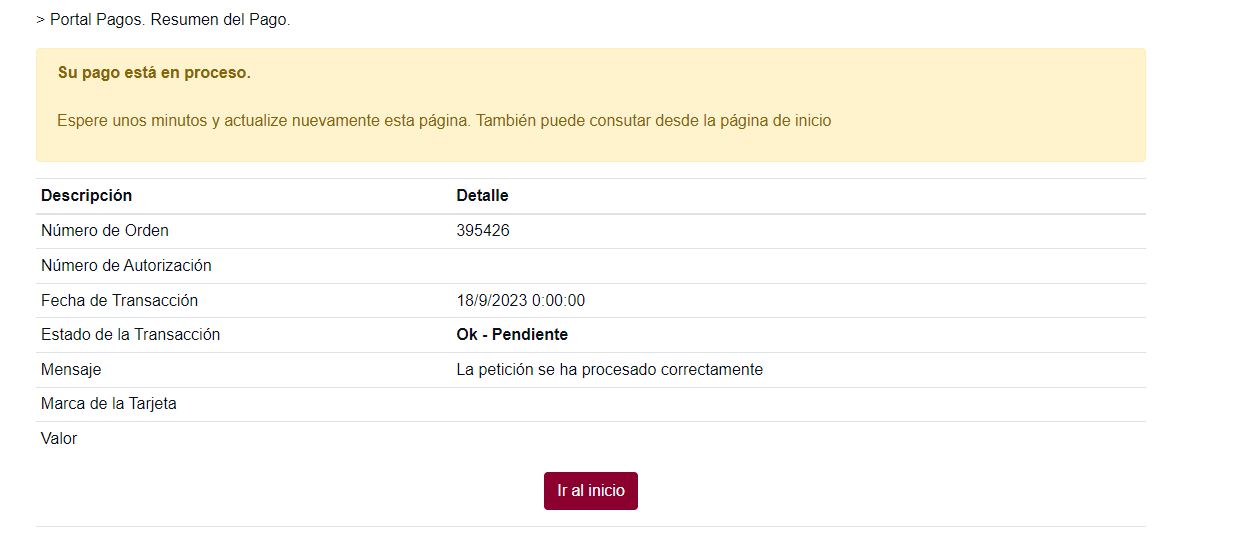
Task: Click the "Marca de la Tarjeta" label
Action: [x=109, y=404]
